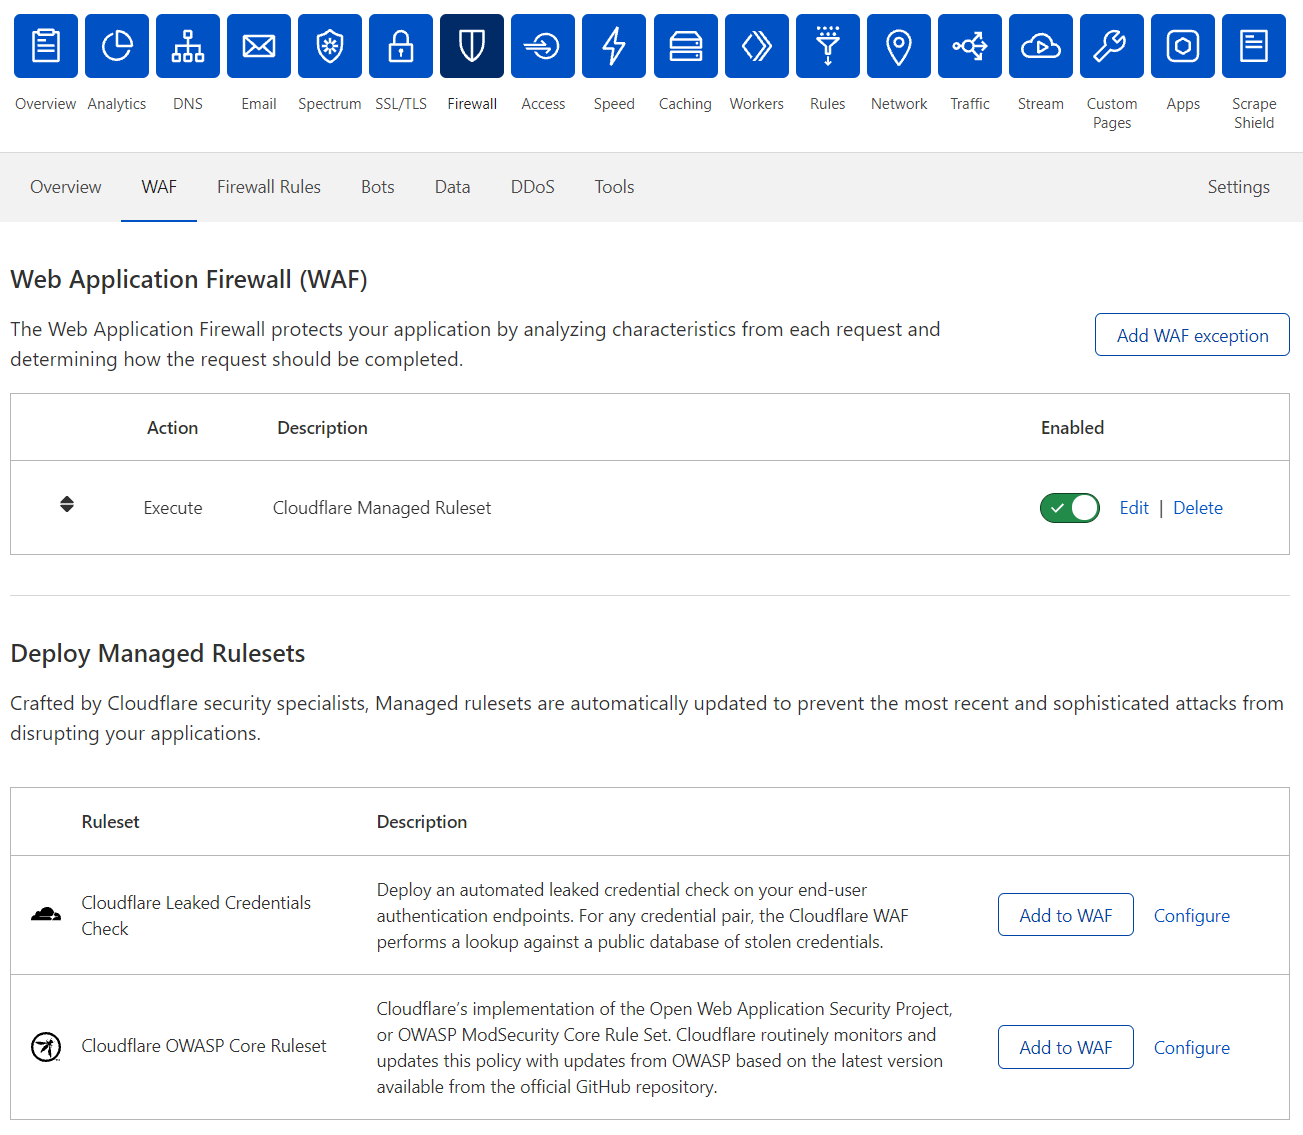Screen dimensions: 1303x1135
Task: Select the DNS icon
Action: click(187, 45)
